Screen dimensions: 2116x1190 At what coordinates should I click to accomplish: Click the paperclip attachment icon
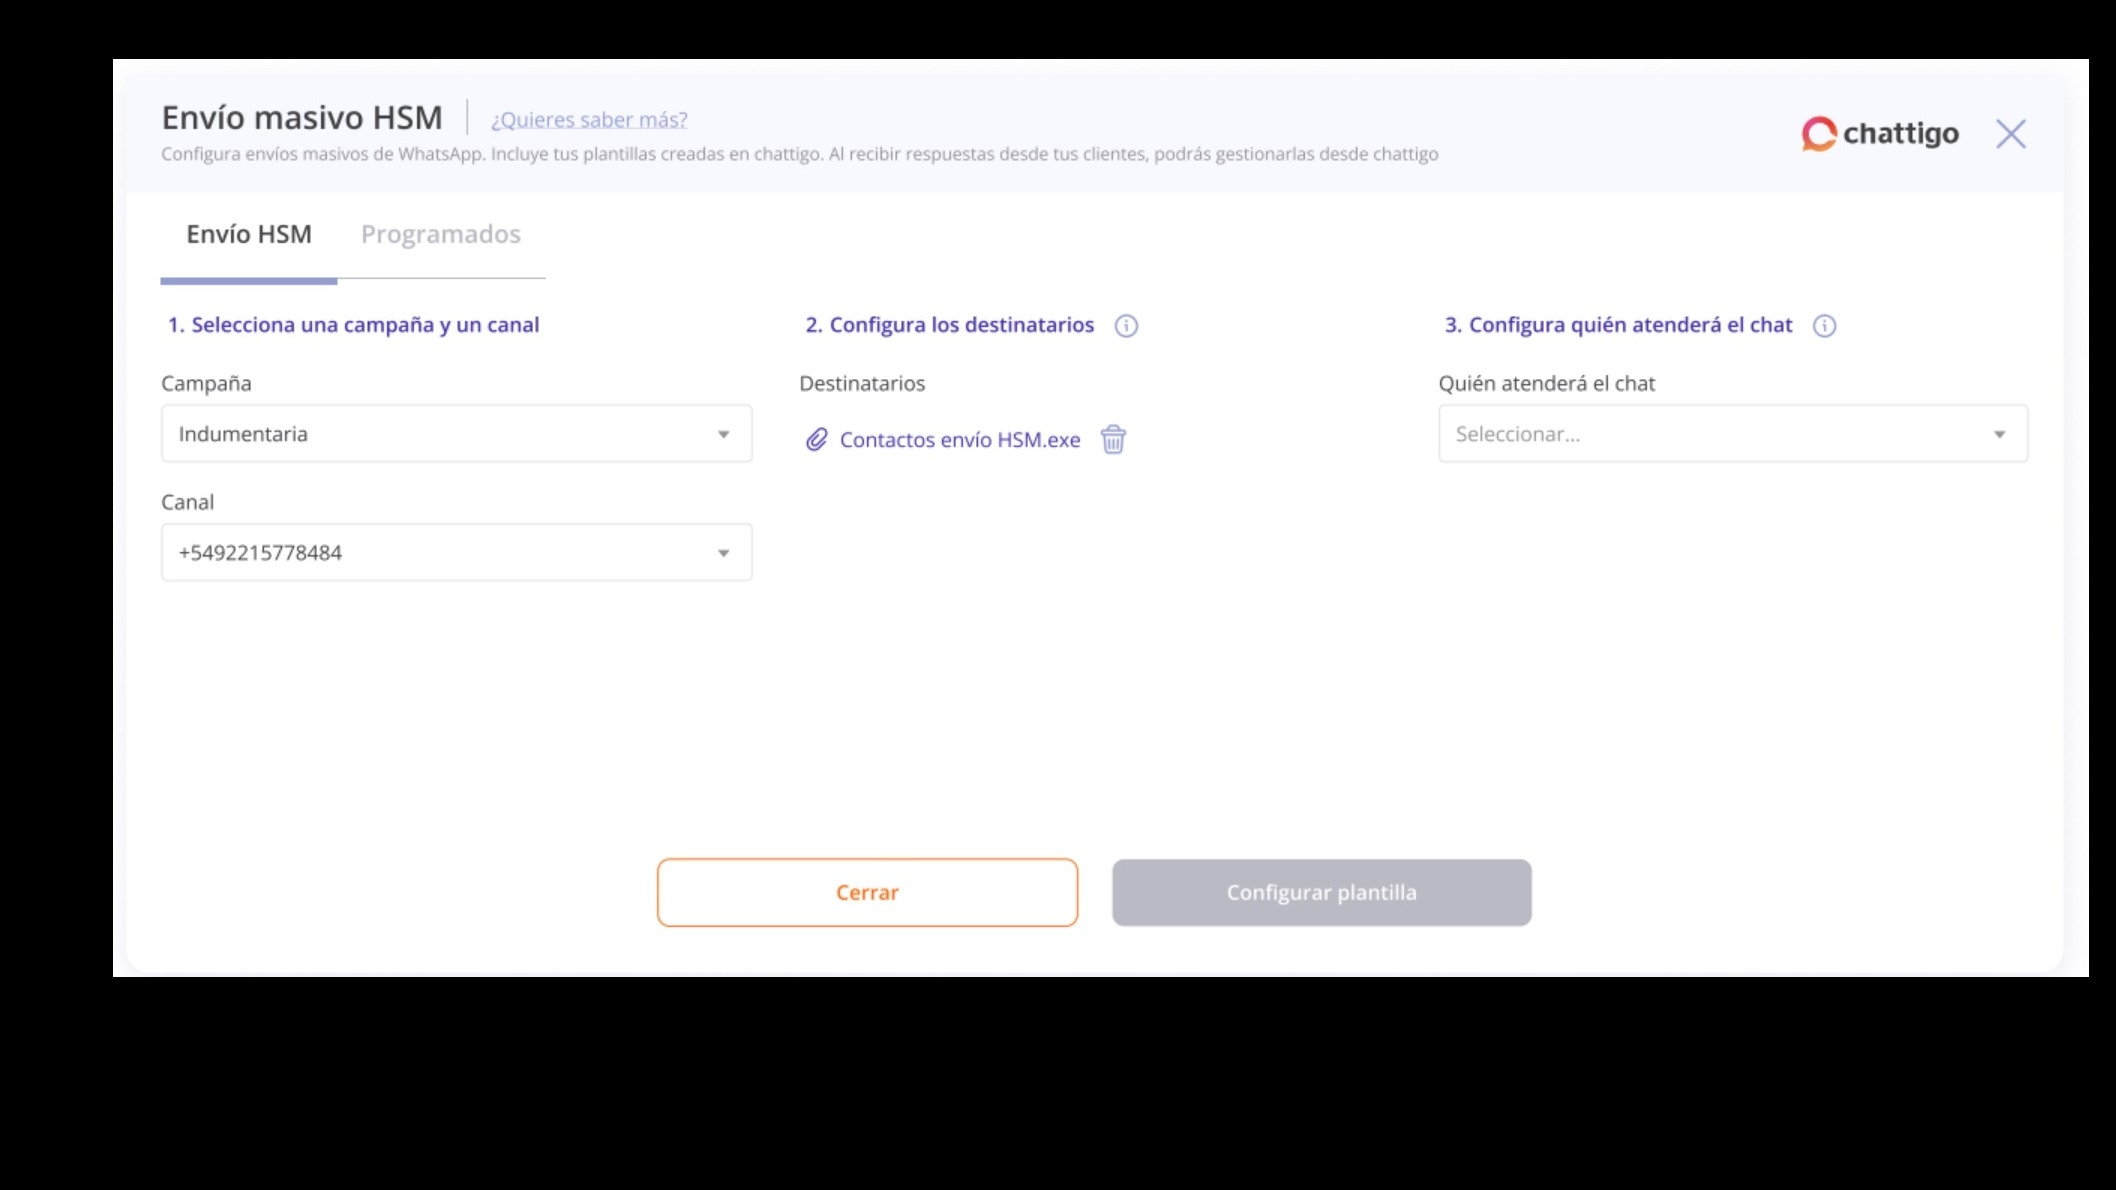point(817,440)
